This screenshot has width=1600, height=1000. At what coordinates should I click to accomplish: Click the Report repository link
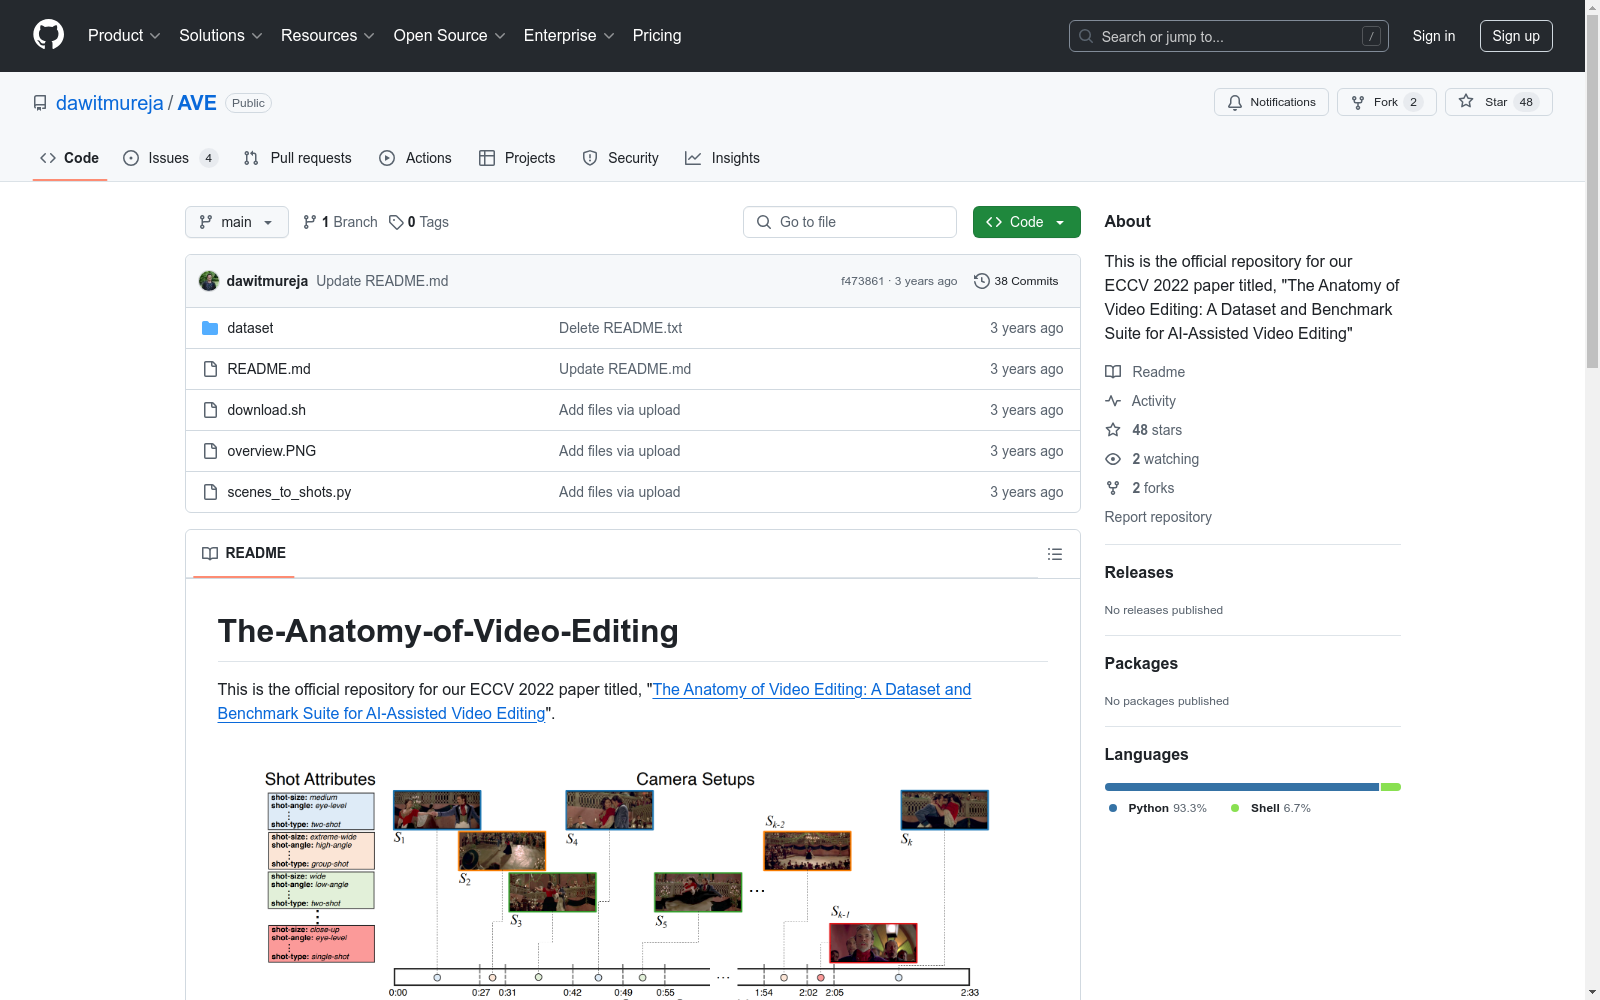tap(1158, 517)
